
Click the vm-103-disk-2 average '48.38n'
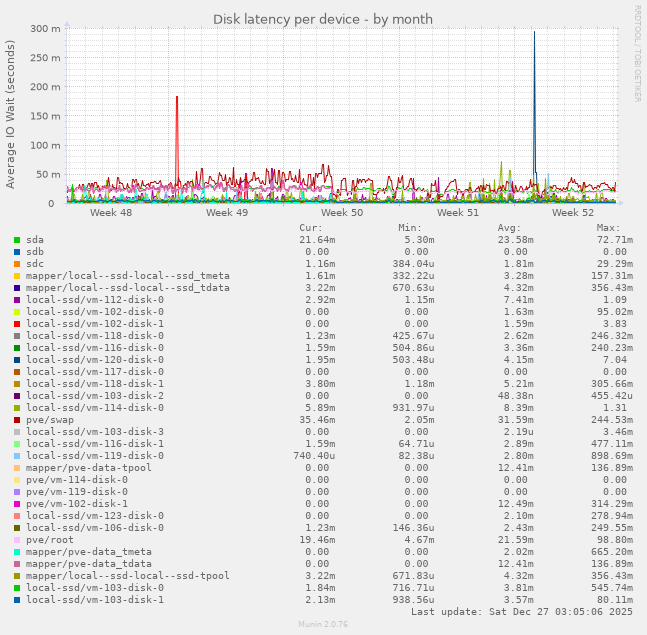[x=515, y=396]
